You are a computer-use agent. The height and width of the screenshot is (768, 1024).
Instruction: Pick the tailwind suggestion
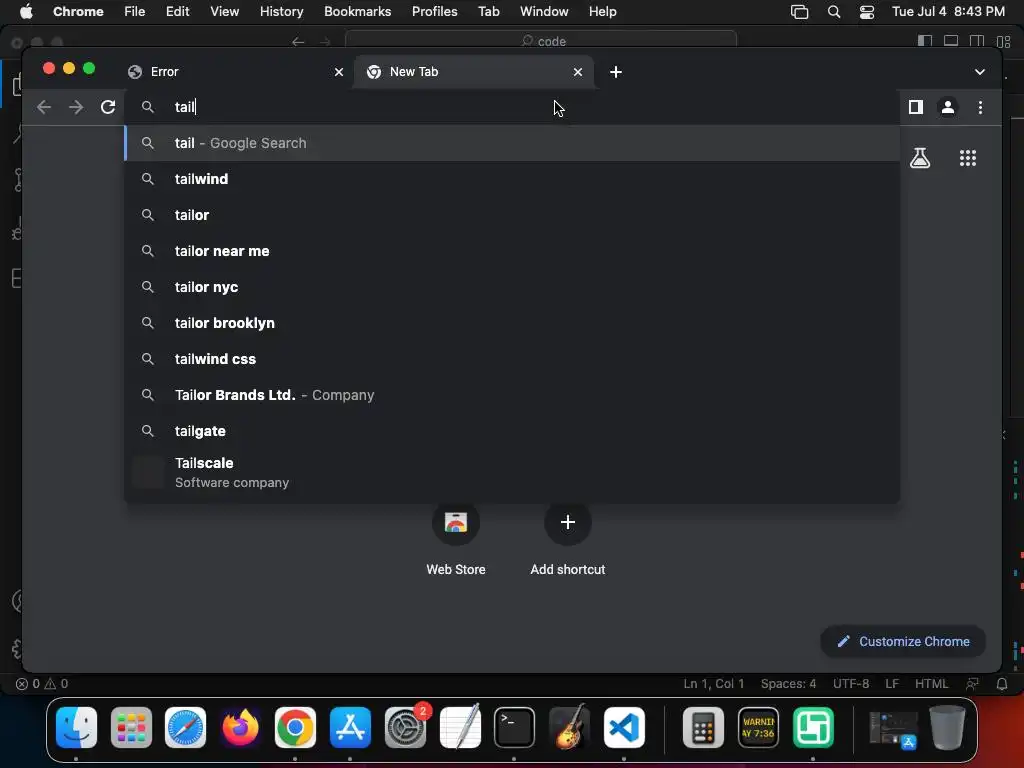(513, 179)
